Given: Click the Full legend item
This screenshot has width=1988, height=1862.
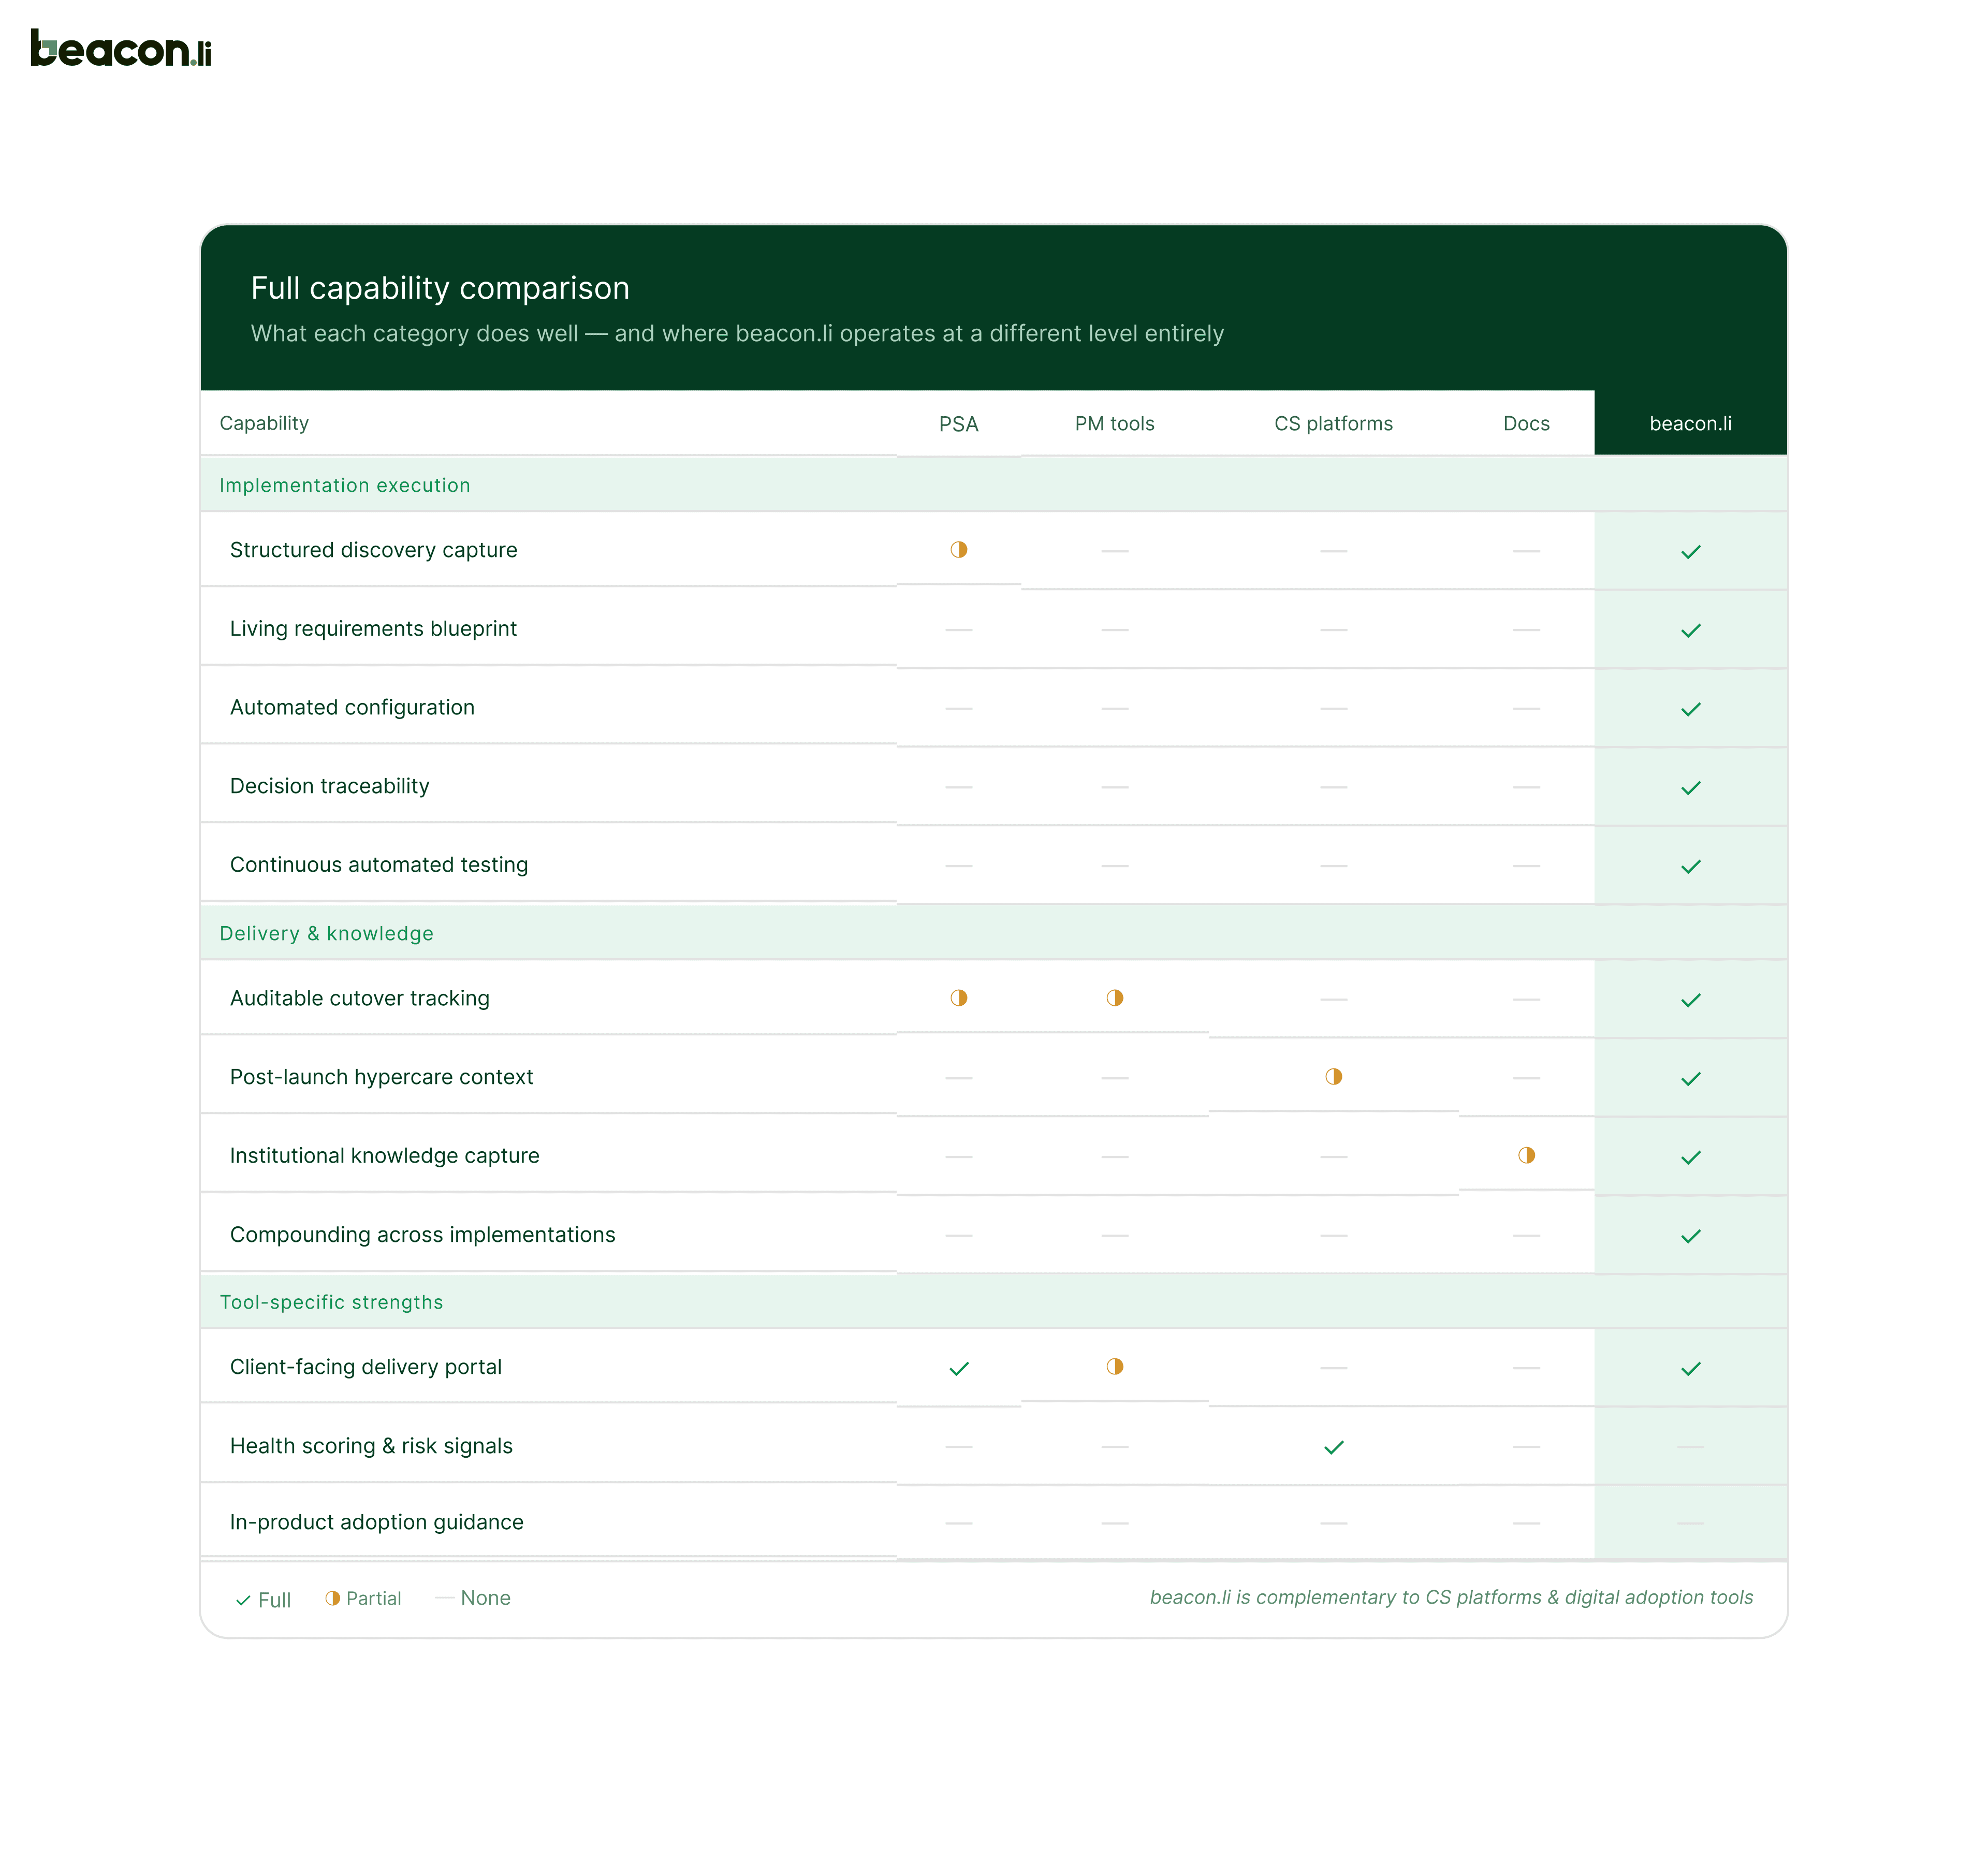Looking at the screenshot, I should [263, 1600].
